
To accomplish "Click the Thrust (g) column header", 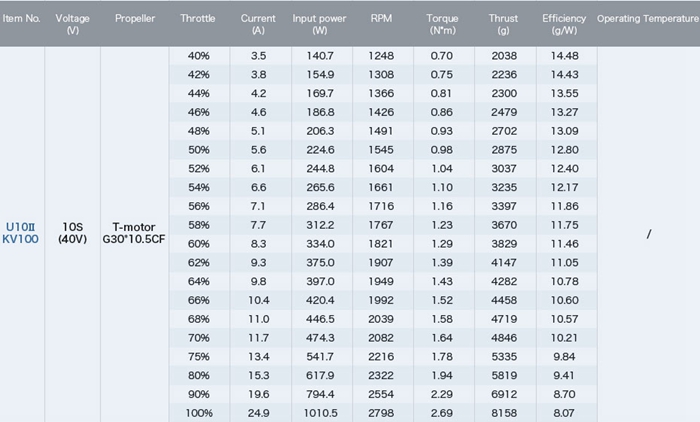I will 503,24.
